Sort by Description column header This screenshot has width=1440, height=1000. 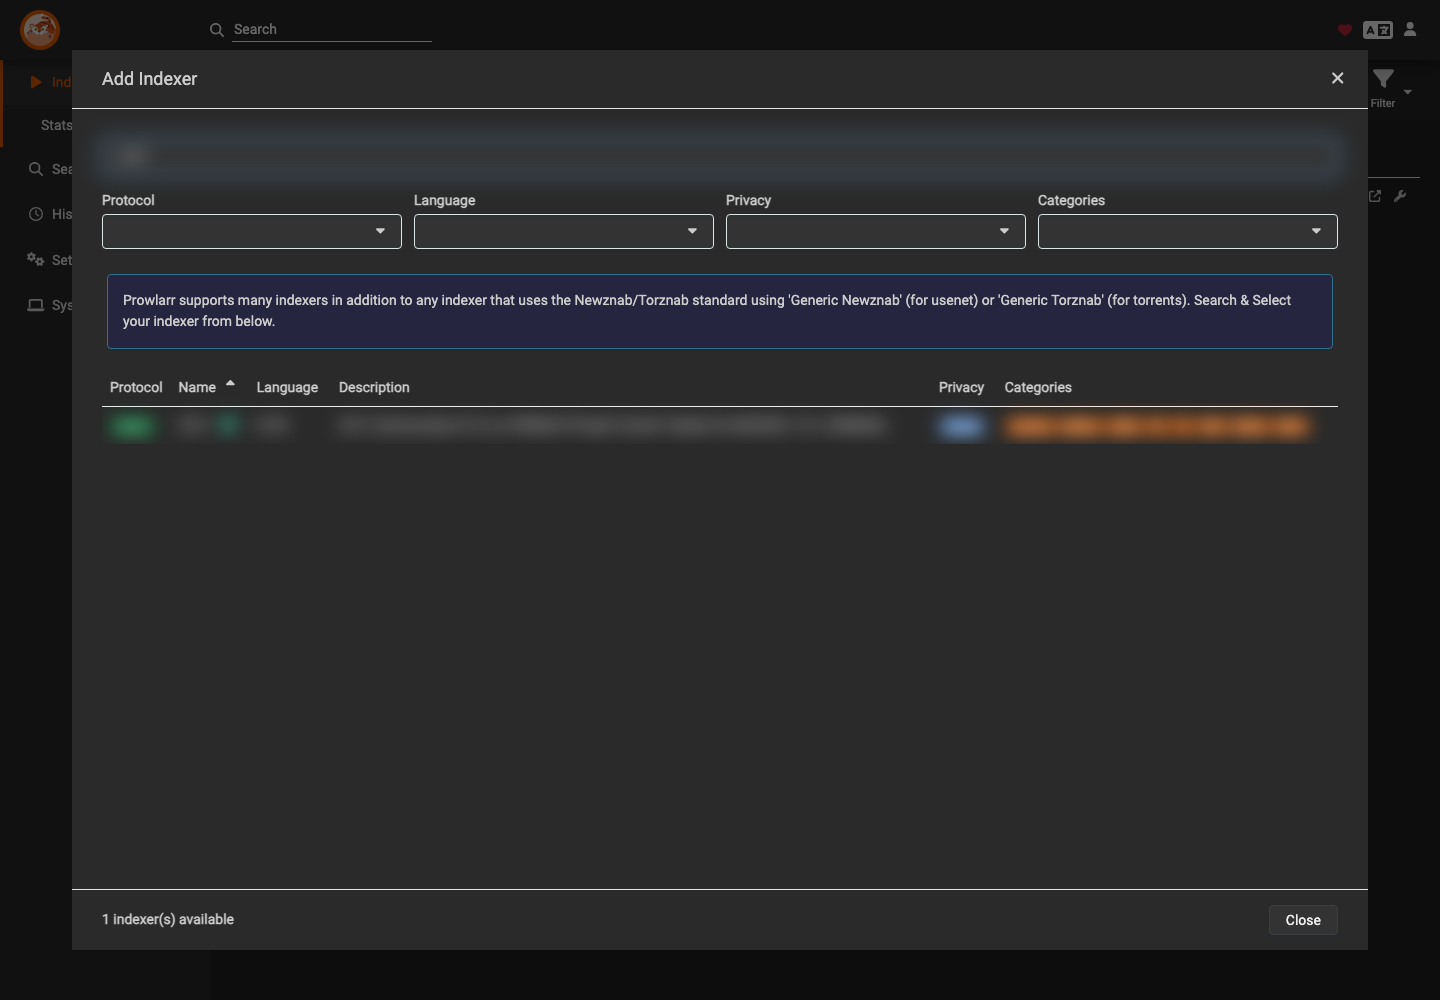coord(374,387)
